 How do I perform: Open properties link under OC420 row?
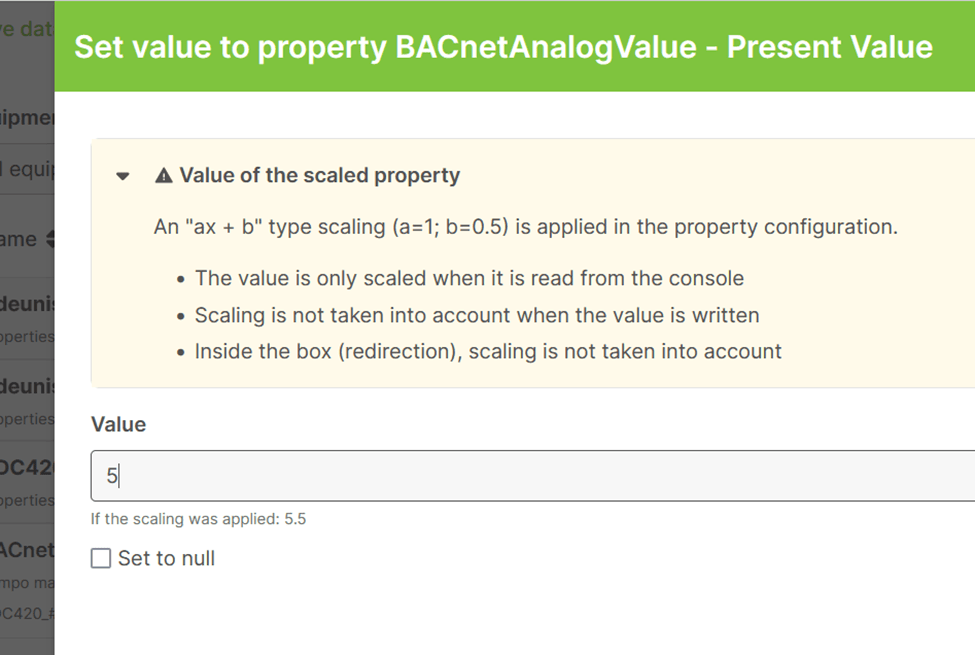27,500
